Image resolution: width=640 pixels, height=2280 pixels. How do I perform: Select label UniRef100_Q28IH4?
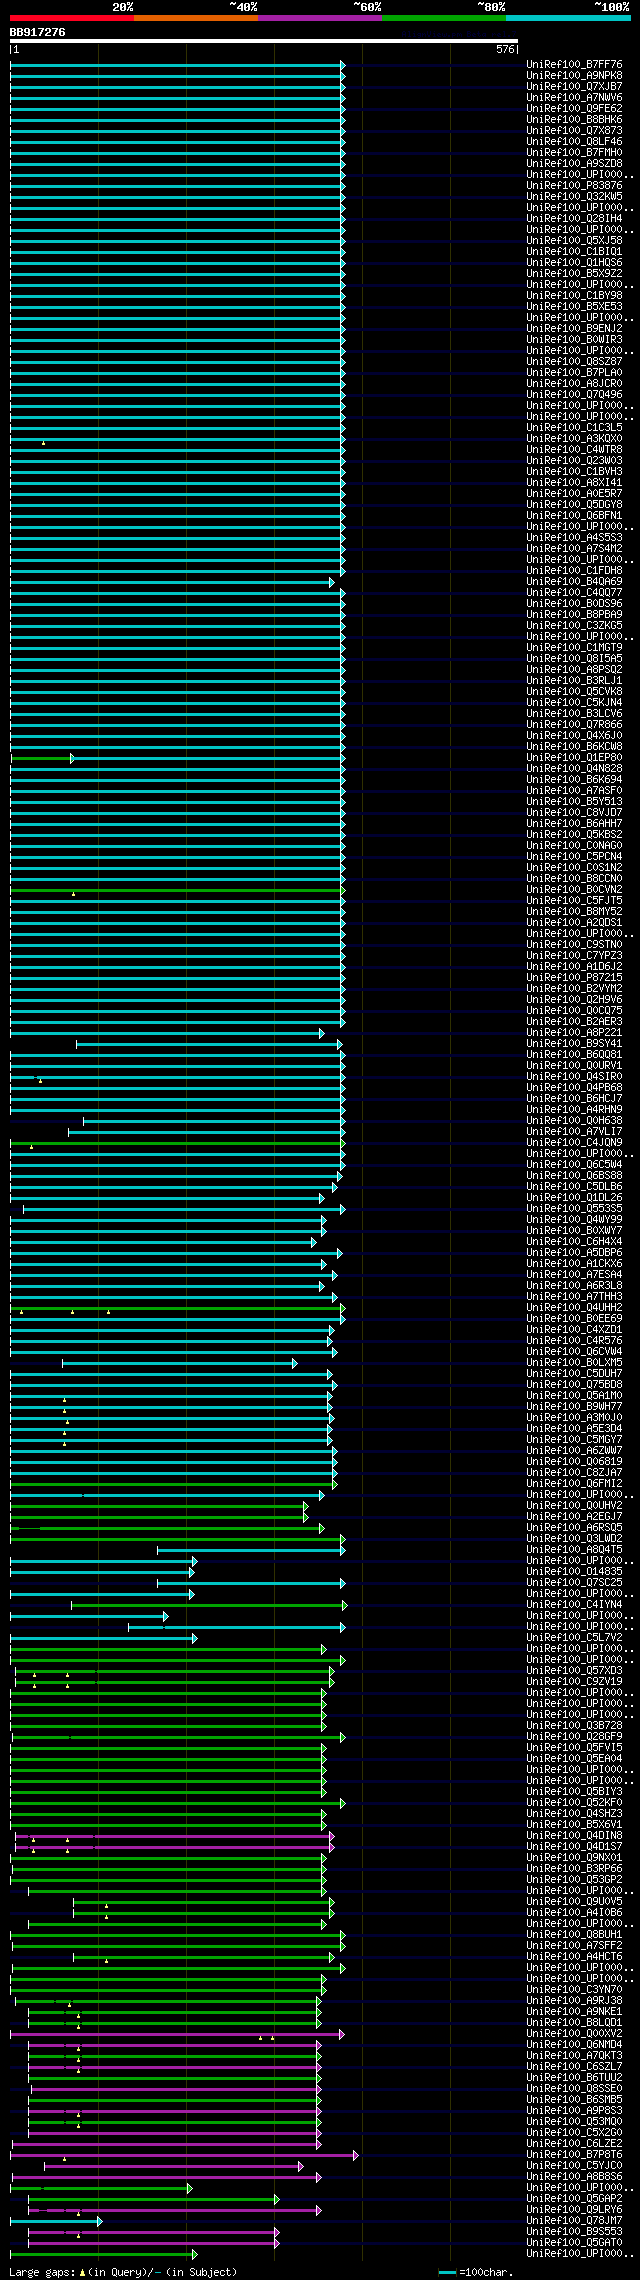(574, 218)
